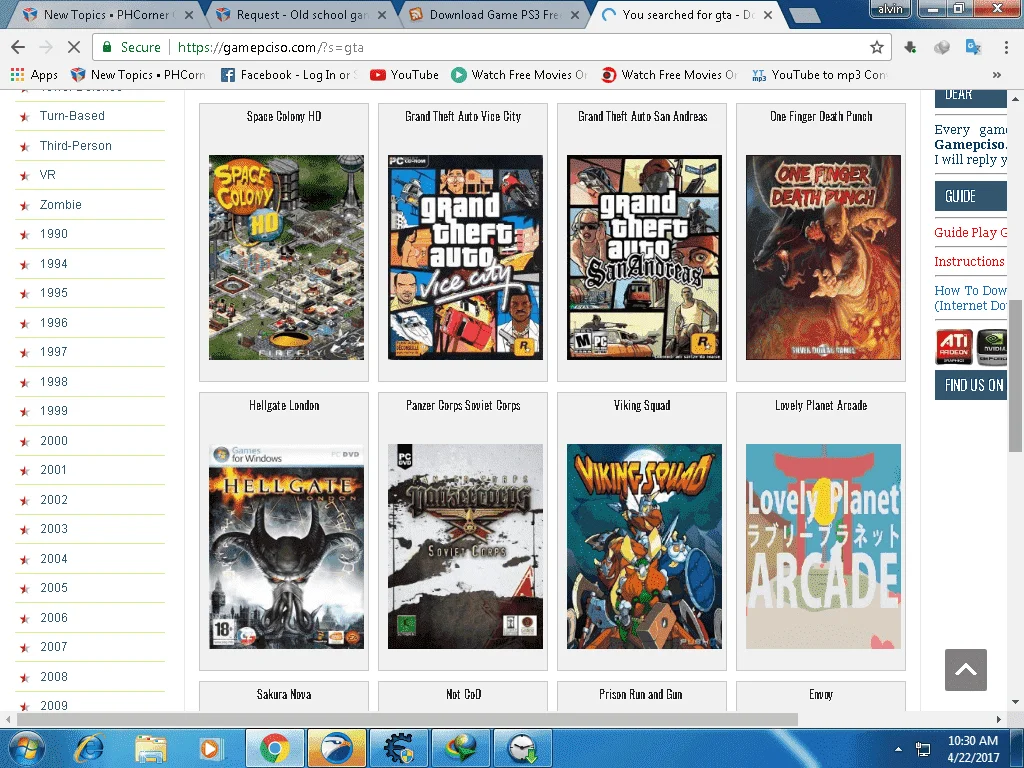Open Grand Theft Auto Vice City cover
The width and height of the screenshot is (1024, 768).
465,257
